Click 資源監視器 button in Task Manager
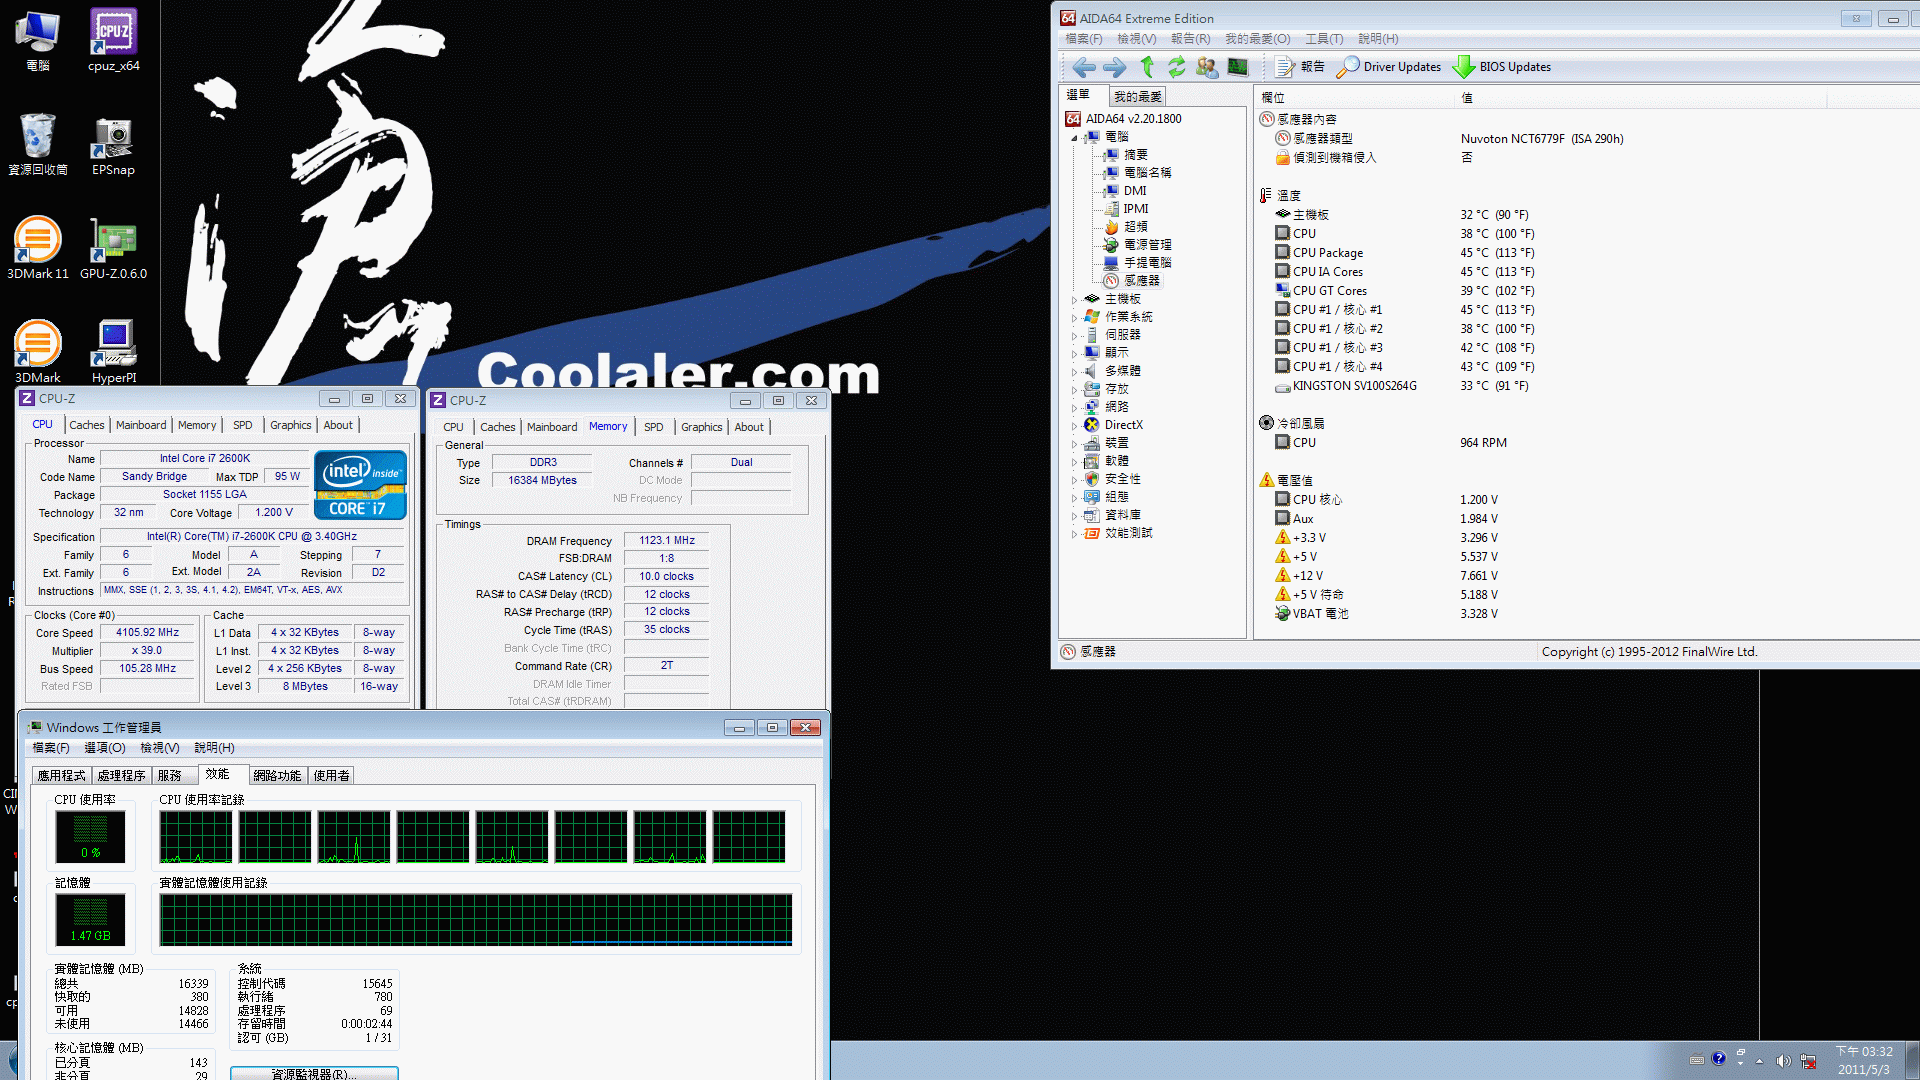This screenshot has width=1920, height=1080. tap(314, 1074)
